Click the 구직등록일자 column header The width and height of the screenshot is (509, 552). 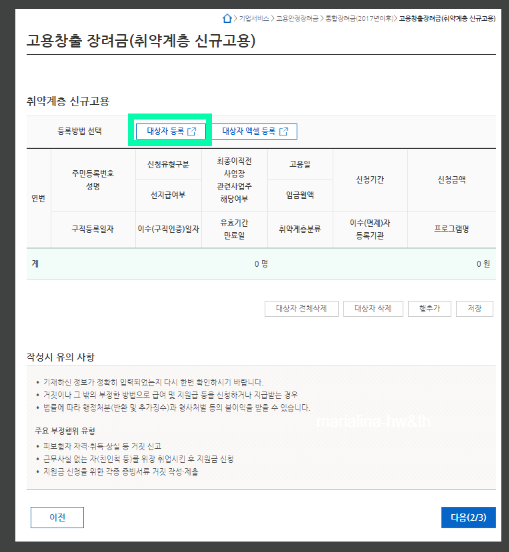(x=93, y=229)
